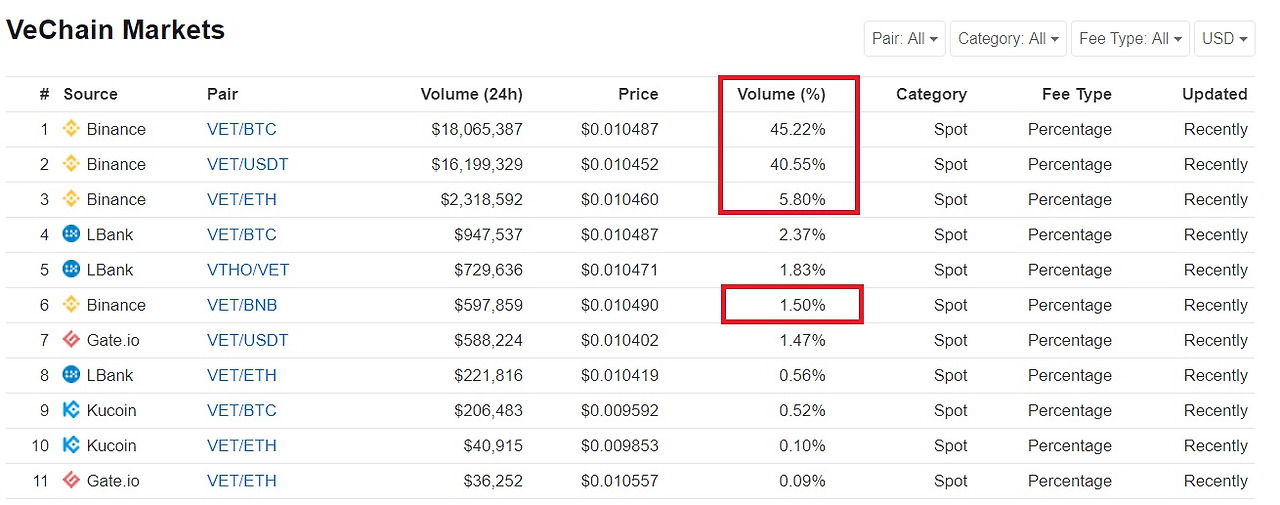
Task: Select the 1.50% volume share cell
Action: pos(802,305)
